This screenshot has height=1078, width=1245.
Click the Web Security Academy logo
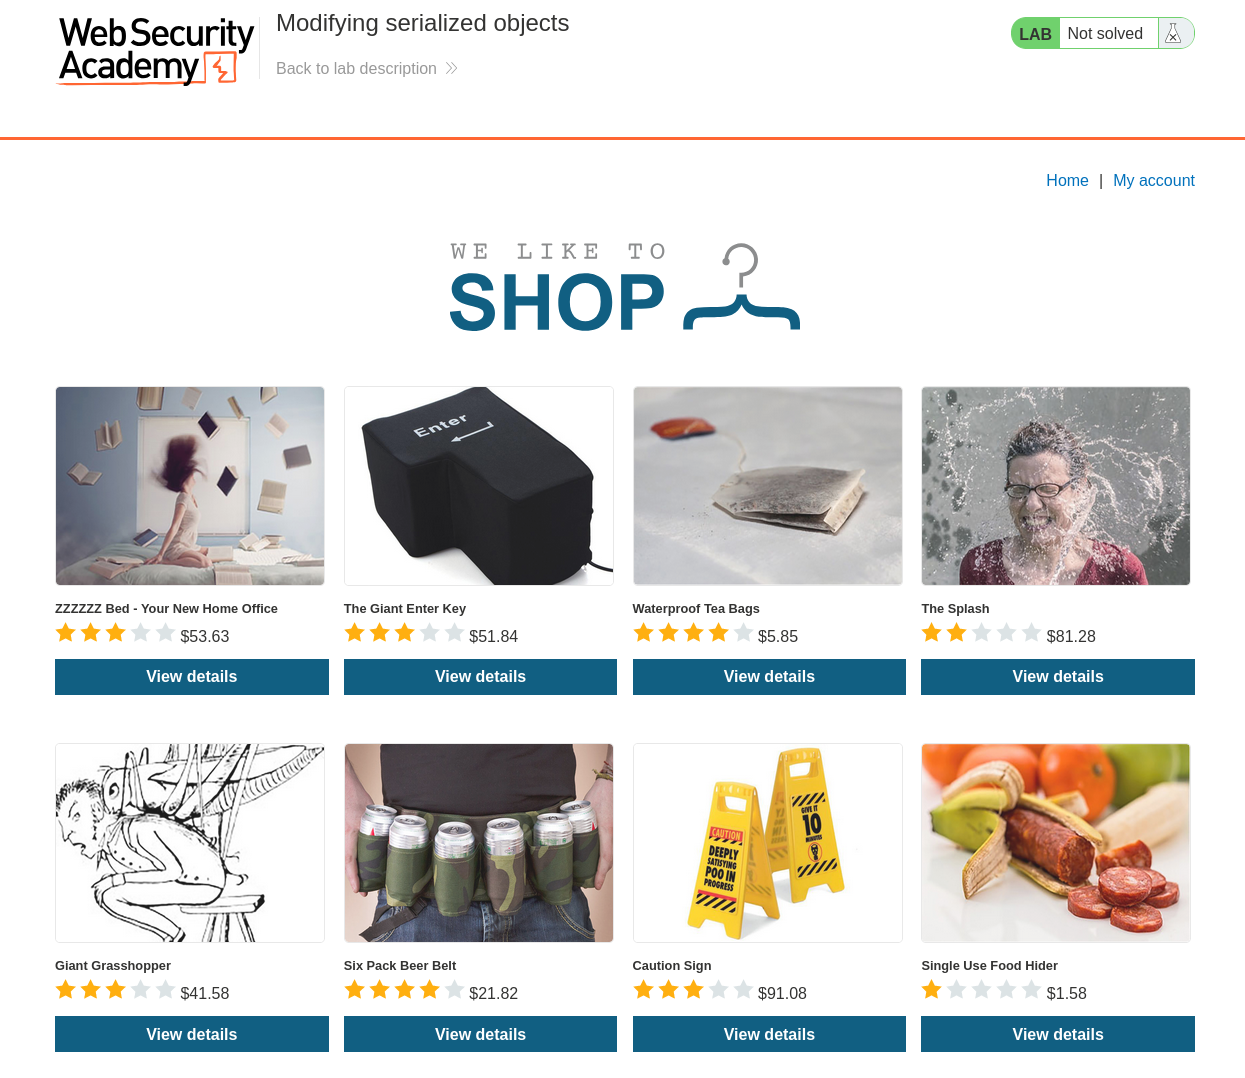[155, 51]
